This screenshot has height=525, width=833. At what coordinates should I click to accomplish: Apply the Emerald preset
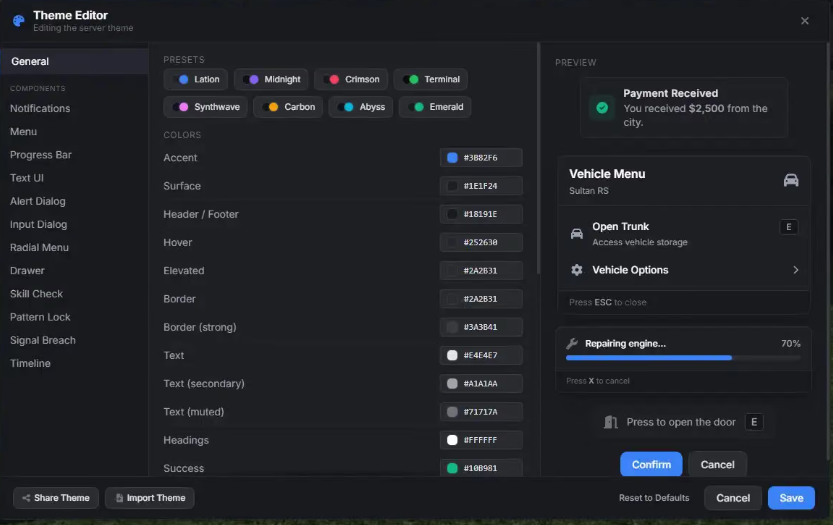[x=435, y=107]
